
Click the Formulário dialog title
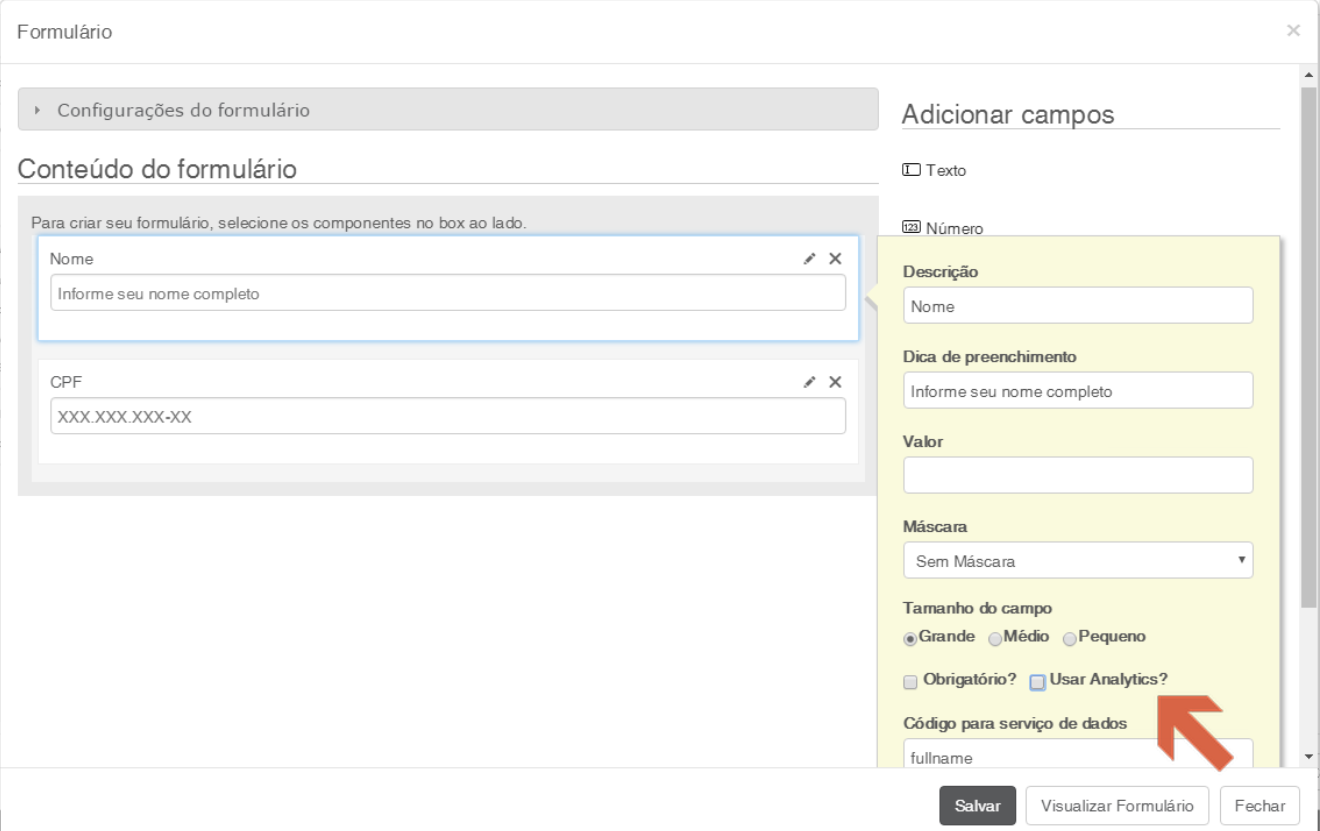tap(65, 32)
